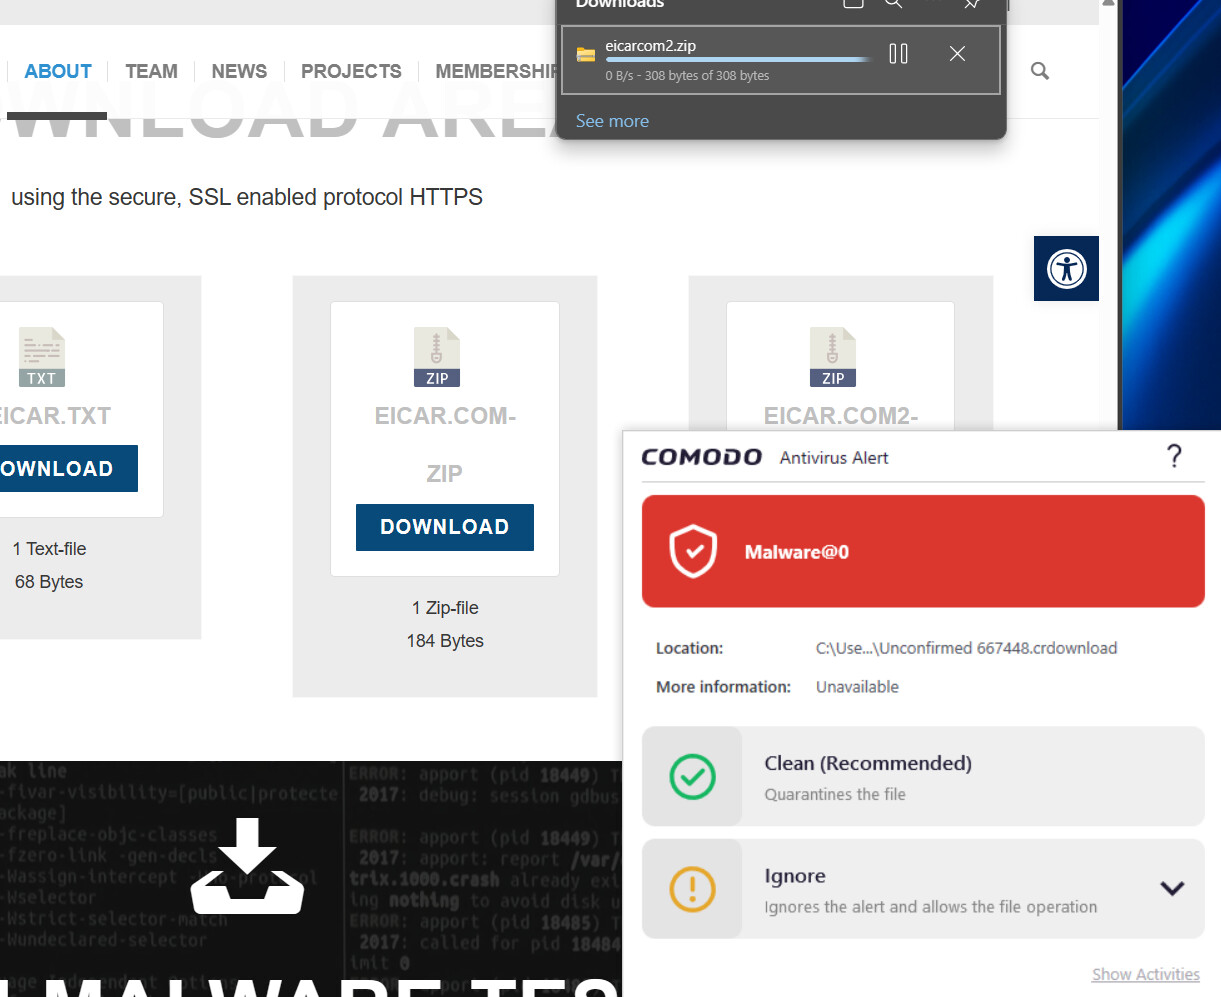The height and width of the screenshot is (997, 1221).
Task: Choose Ignore to allow the file operation
Action: [923, 889]
